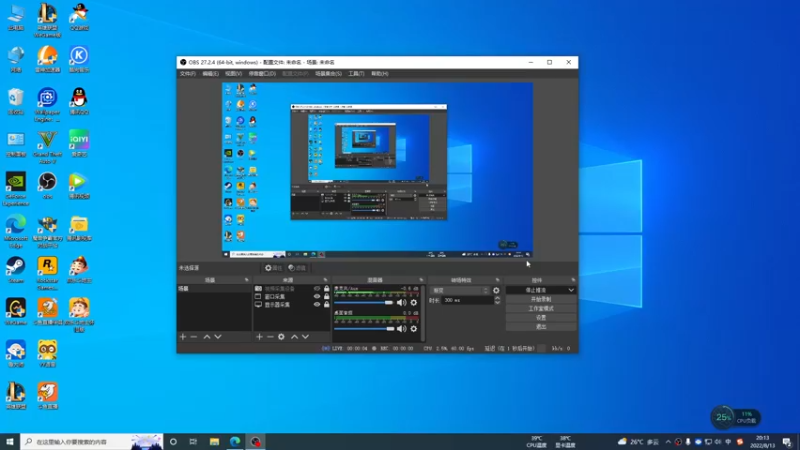Screen dimensions: 800x450
Task: Open the 滤镜 filters button above Sources
Action: 297,268
